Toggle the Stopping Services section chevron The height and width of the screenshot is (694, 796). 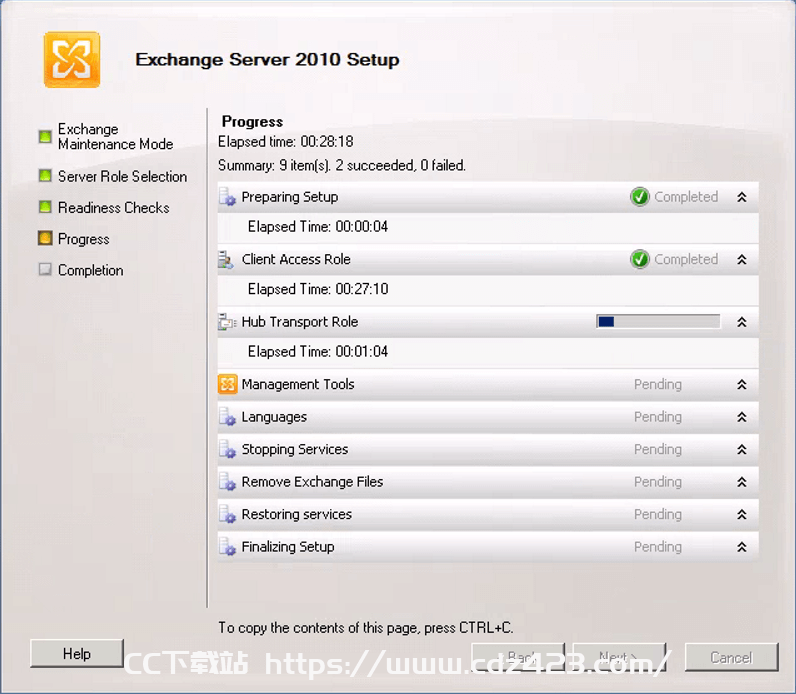click(x=742, y=449)
